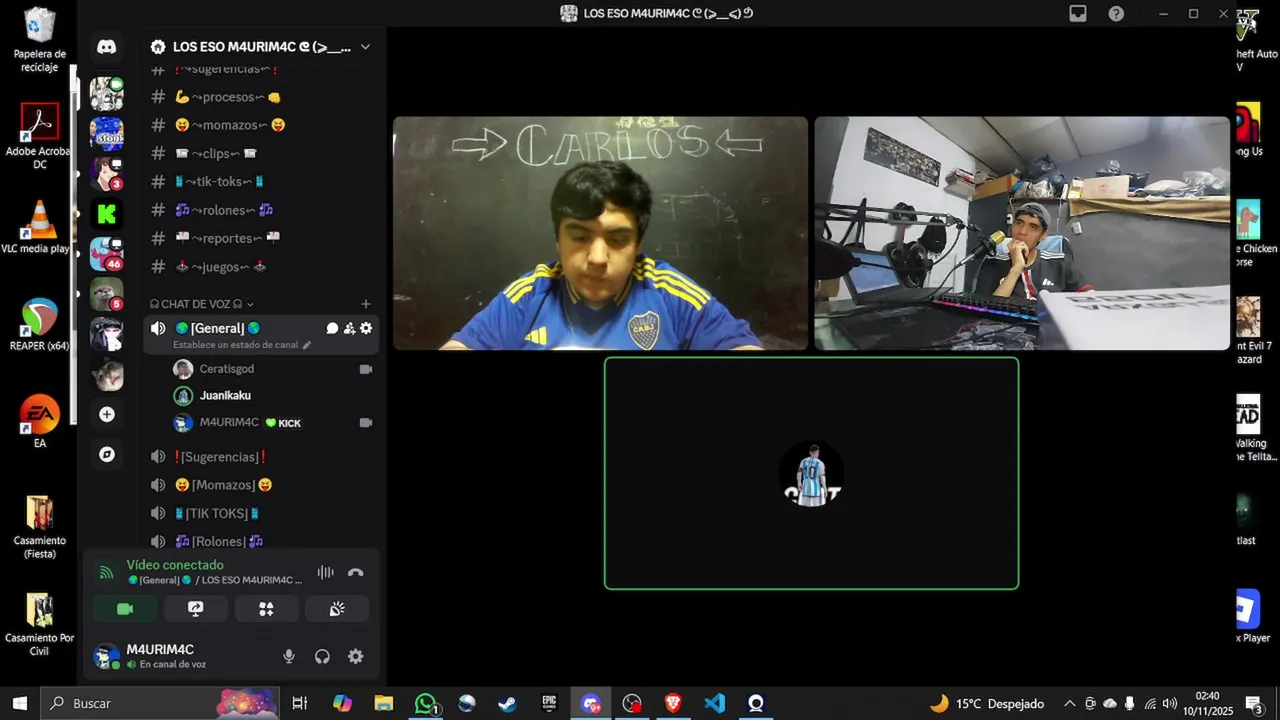Open activities button in voice panel
Screen dimensions: 1280x720
[x=266, y=609]
